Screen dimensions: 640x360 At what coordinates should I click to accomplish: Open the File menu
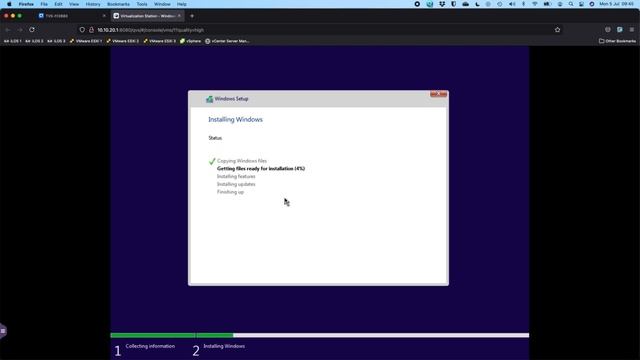tap(44, 4)
